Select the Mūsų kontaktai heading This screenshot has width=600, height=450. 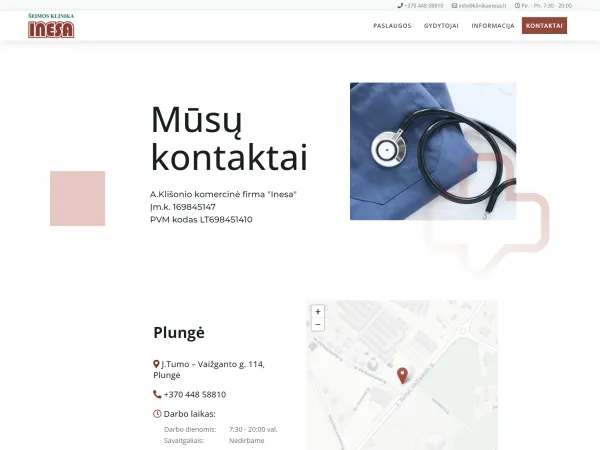(x=229, y=139)
